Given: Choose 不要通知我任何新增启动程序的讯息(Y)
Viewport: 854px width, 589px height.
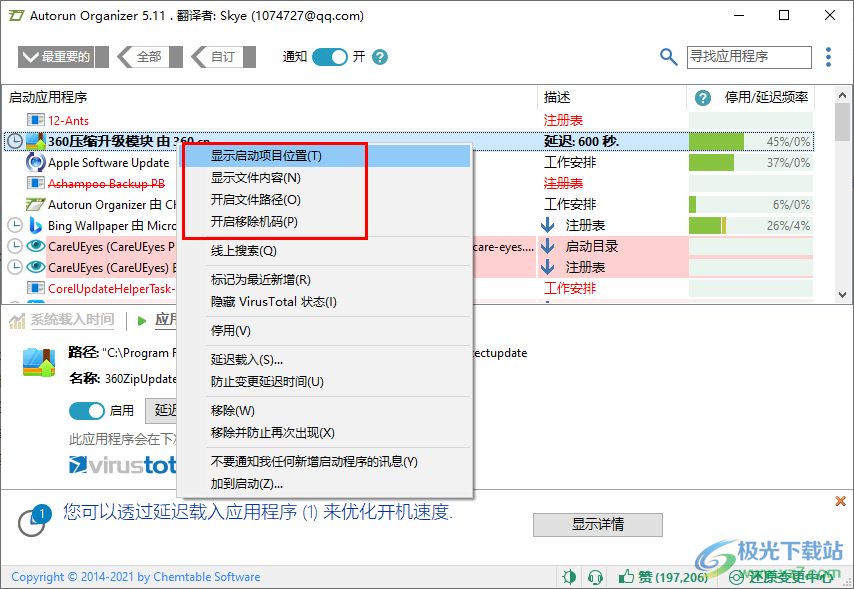Looking at the screenshot, I should [325, 462].
